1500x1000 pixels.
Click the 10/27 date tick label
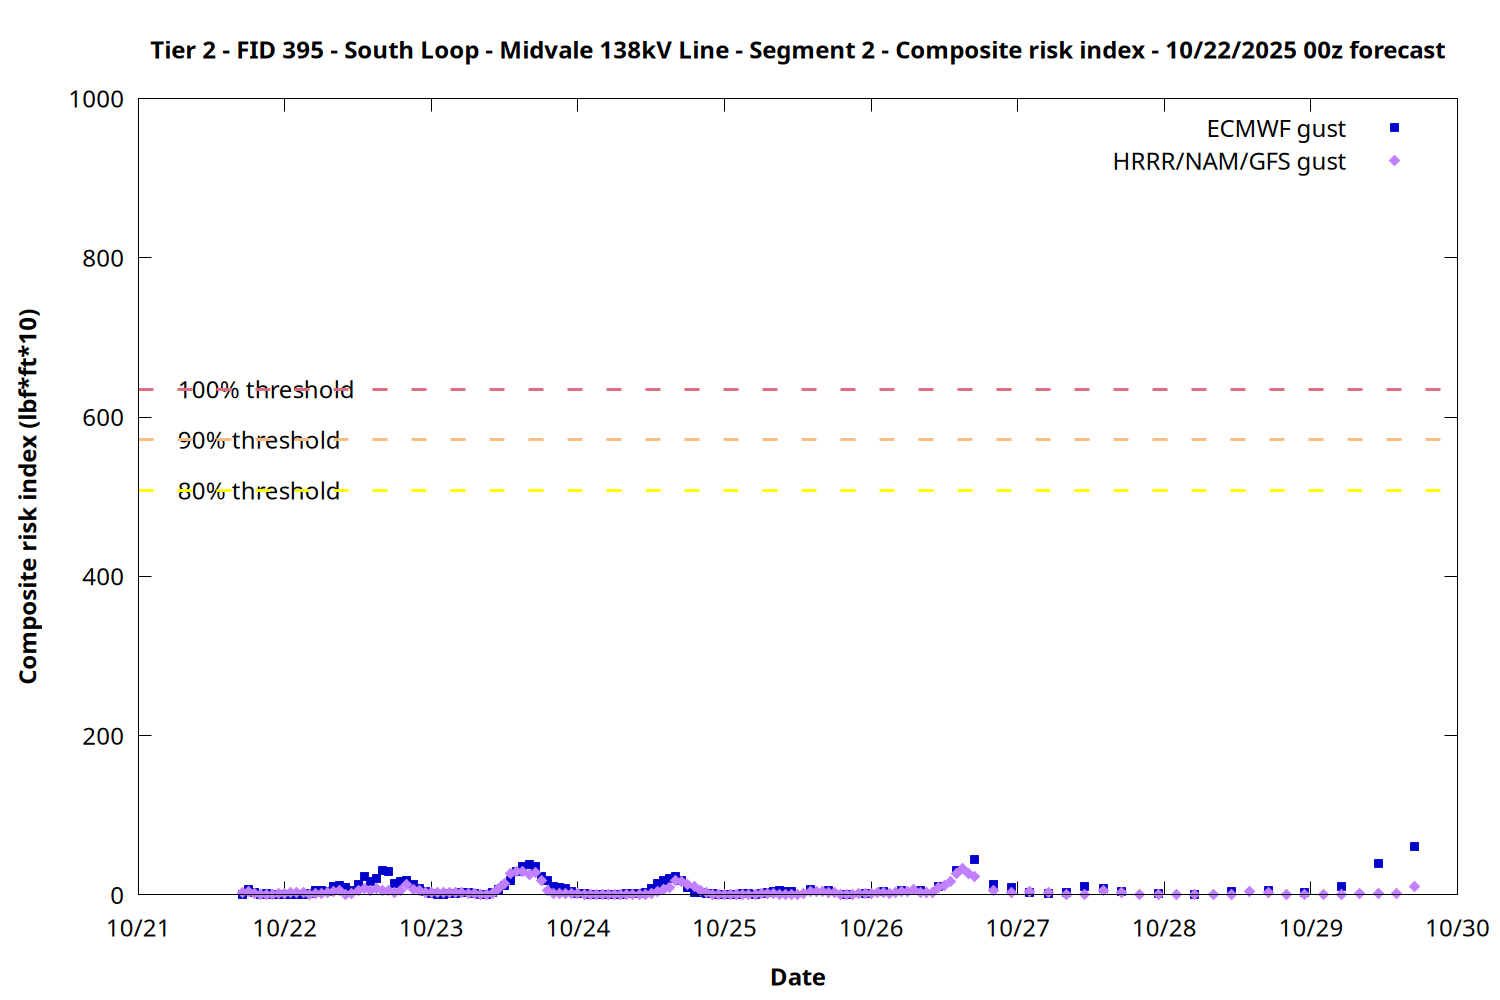(1017, 928)
